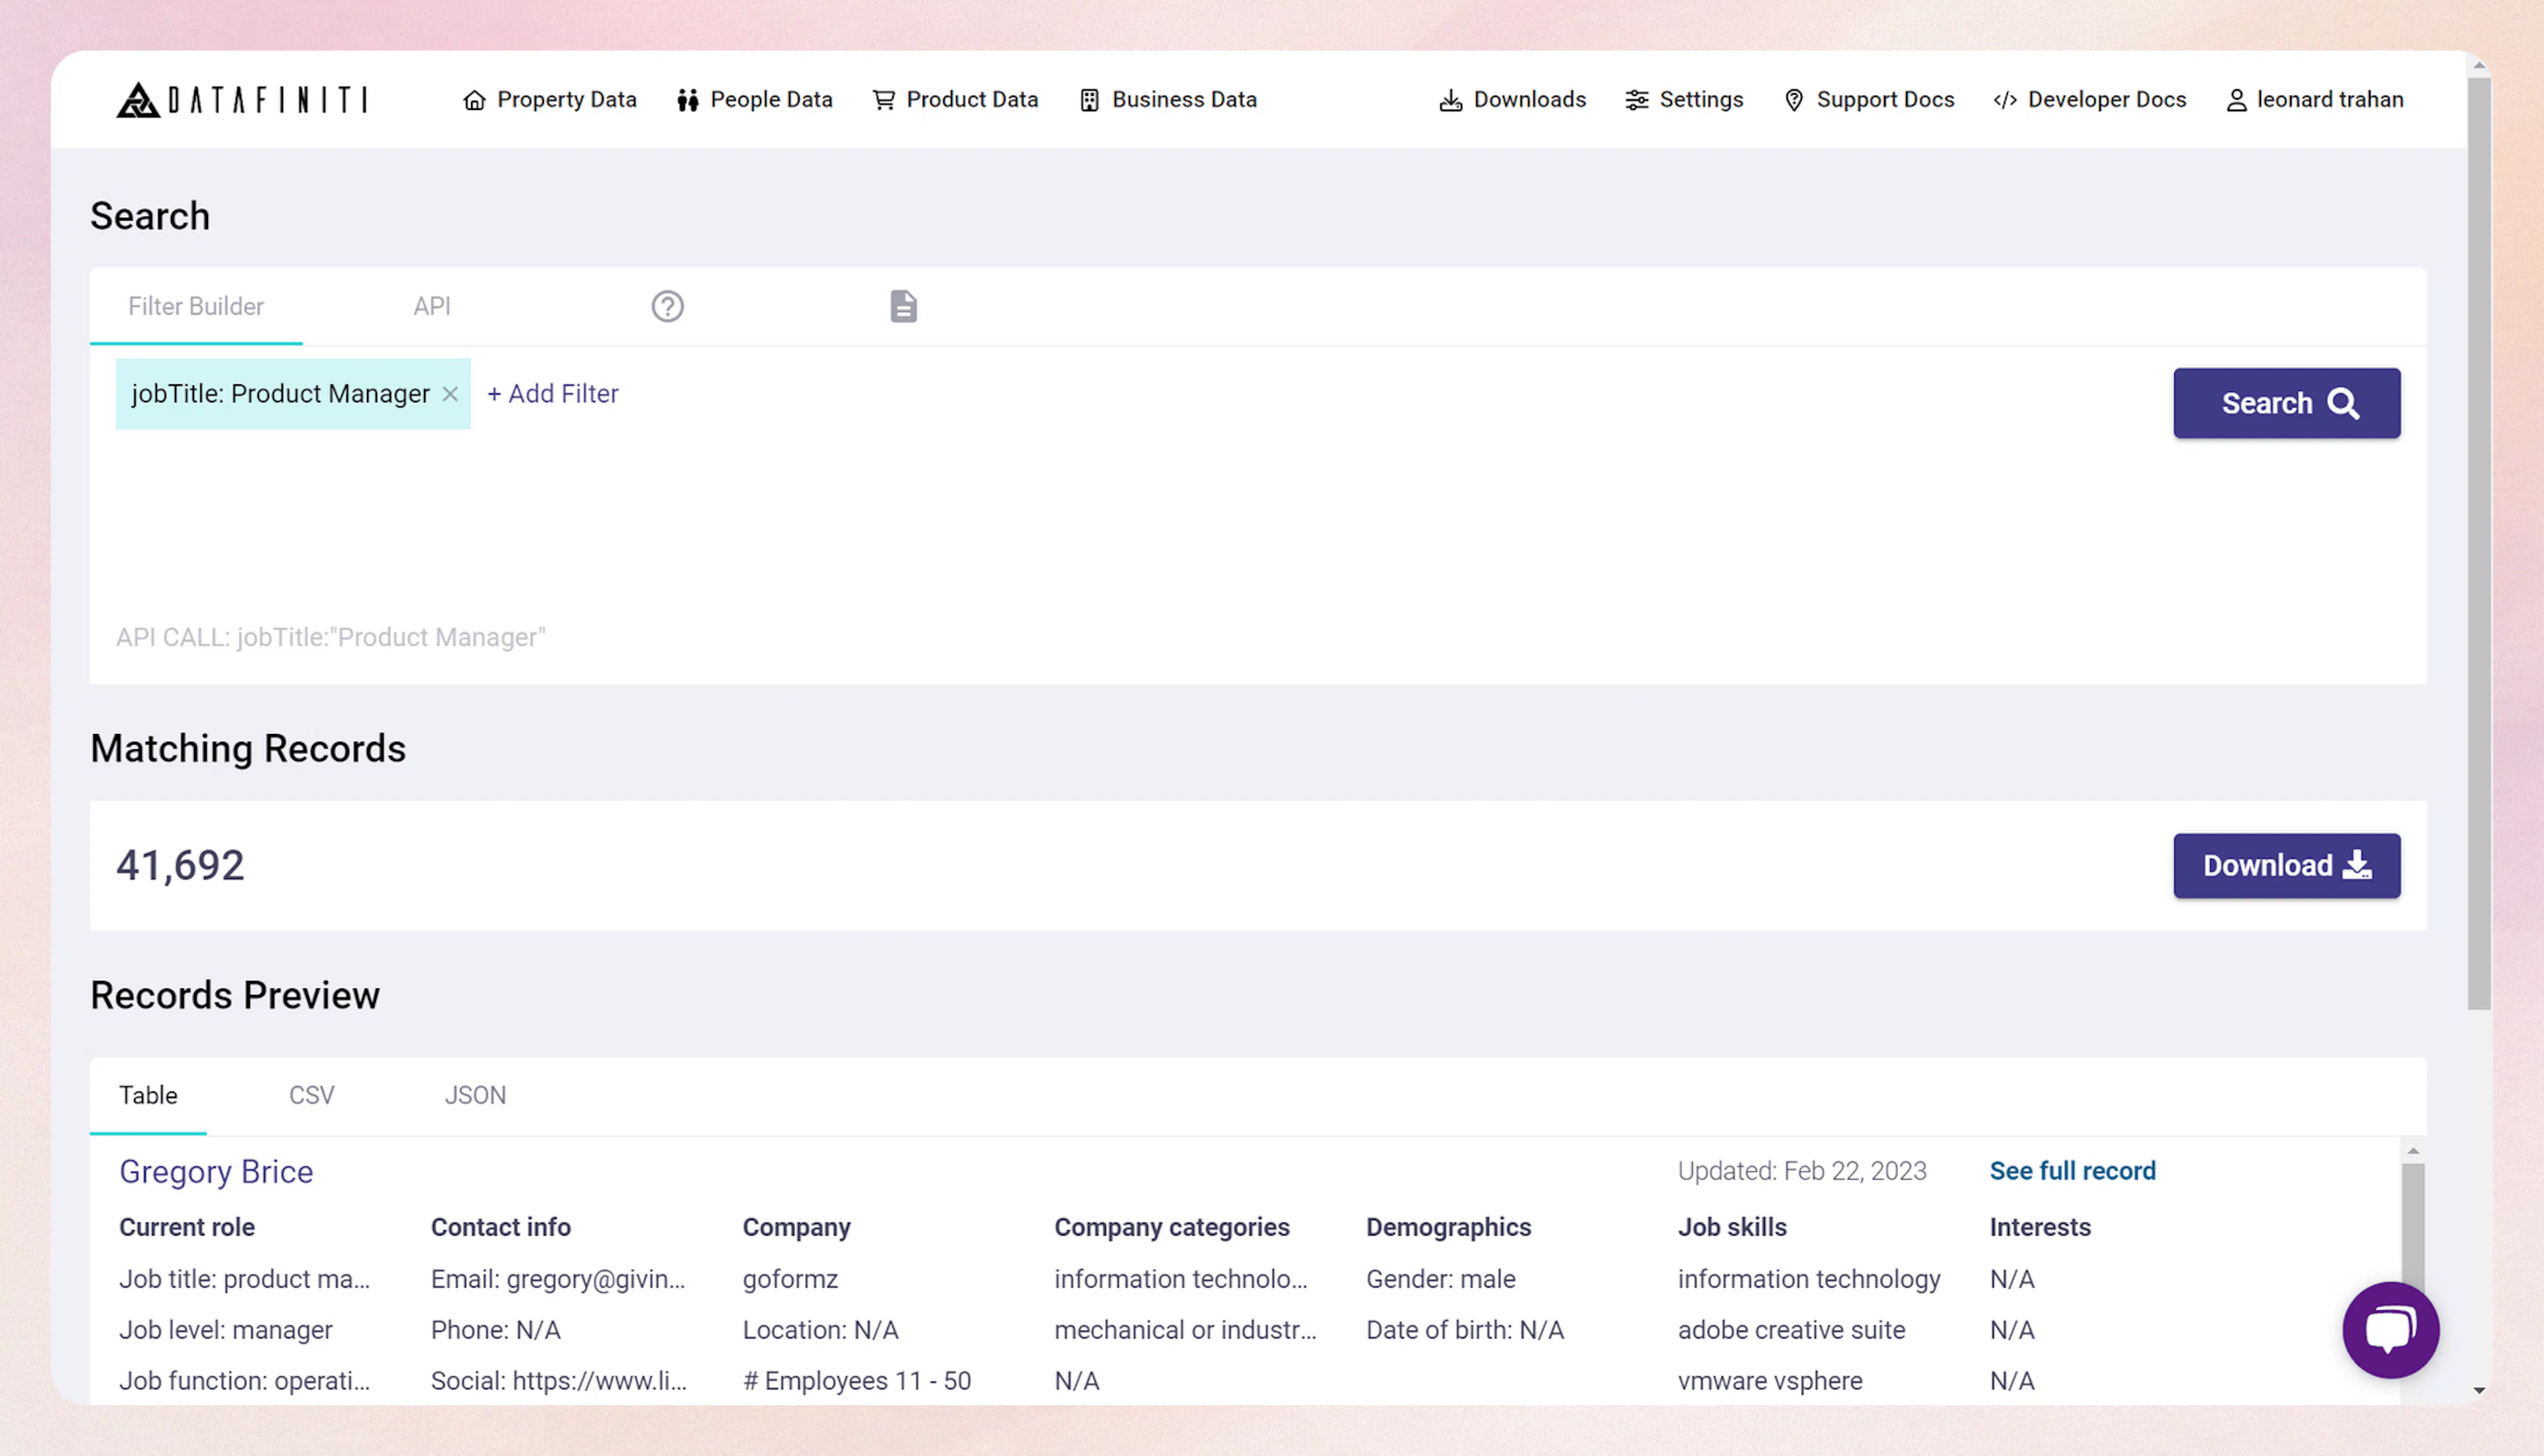Switch to the API tab
The height and width of the screenshot is (1456, 2544).
coord(431,306)
